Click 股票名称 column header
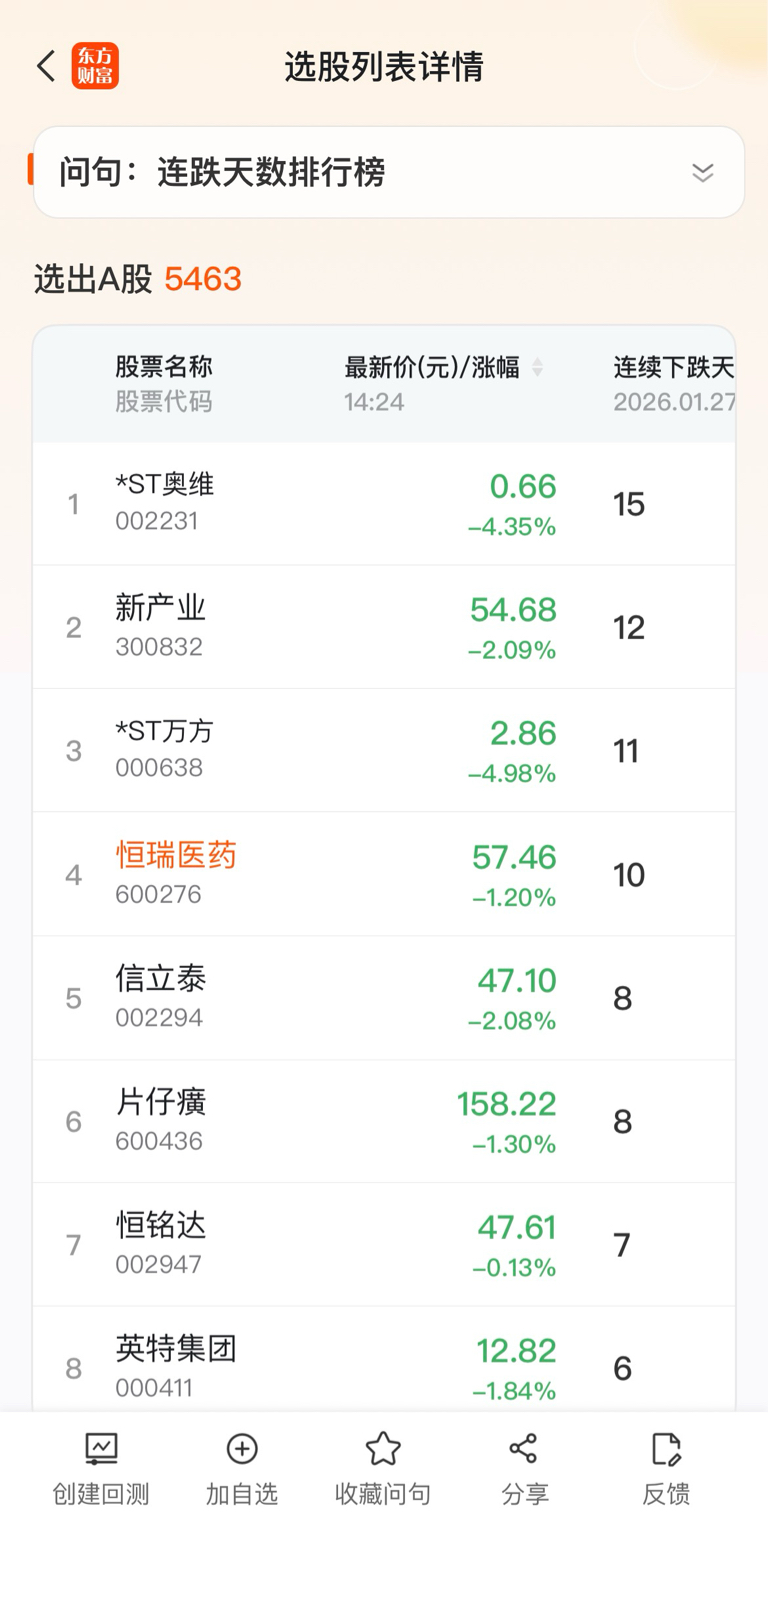768x1598 pixels. tap(164, 367)
